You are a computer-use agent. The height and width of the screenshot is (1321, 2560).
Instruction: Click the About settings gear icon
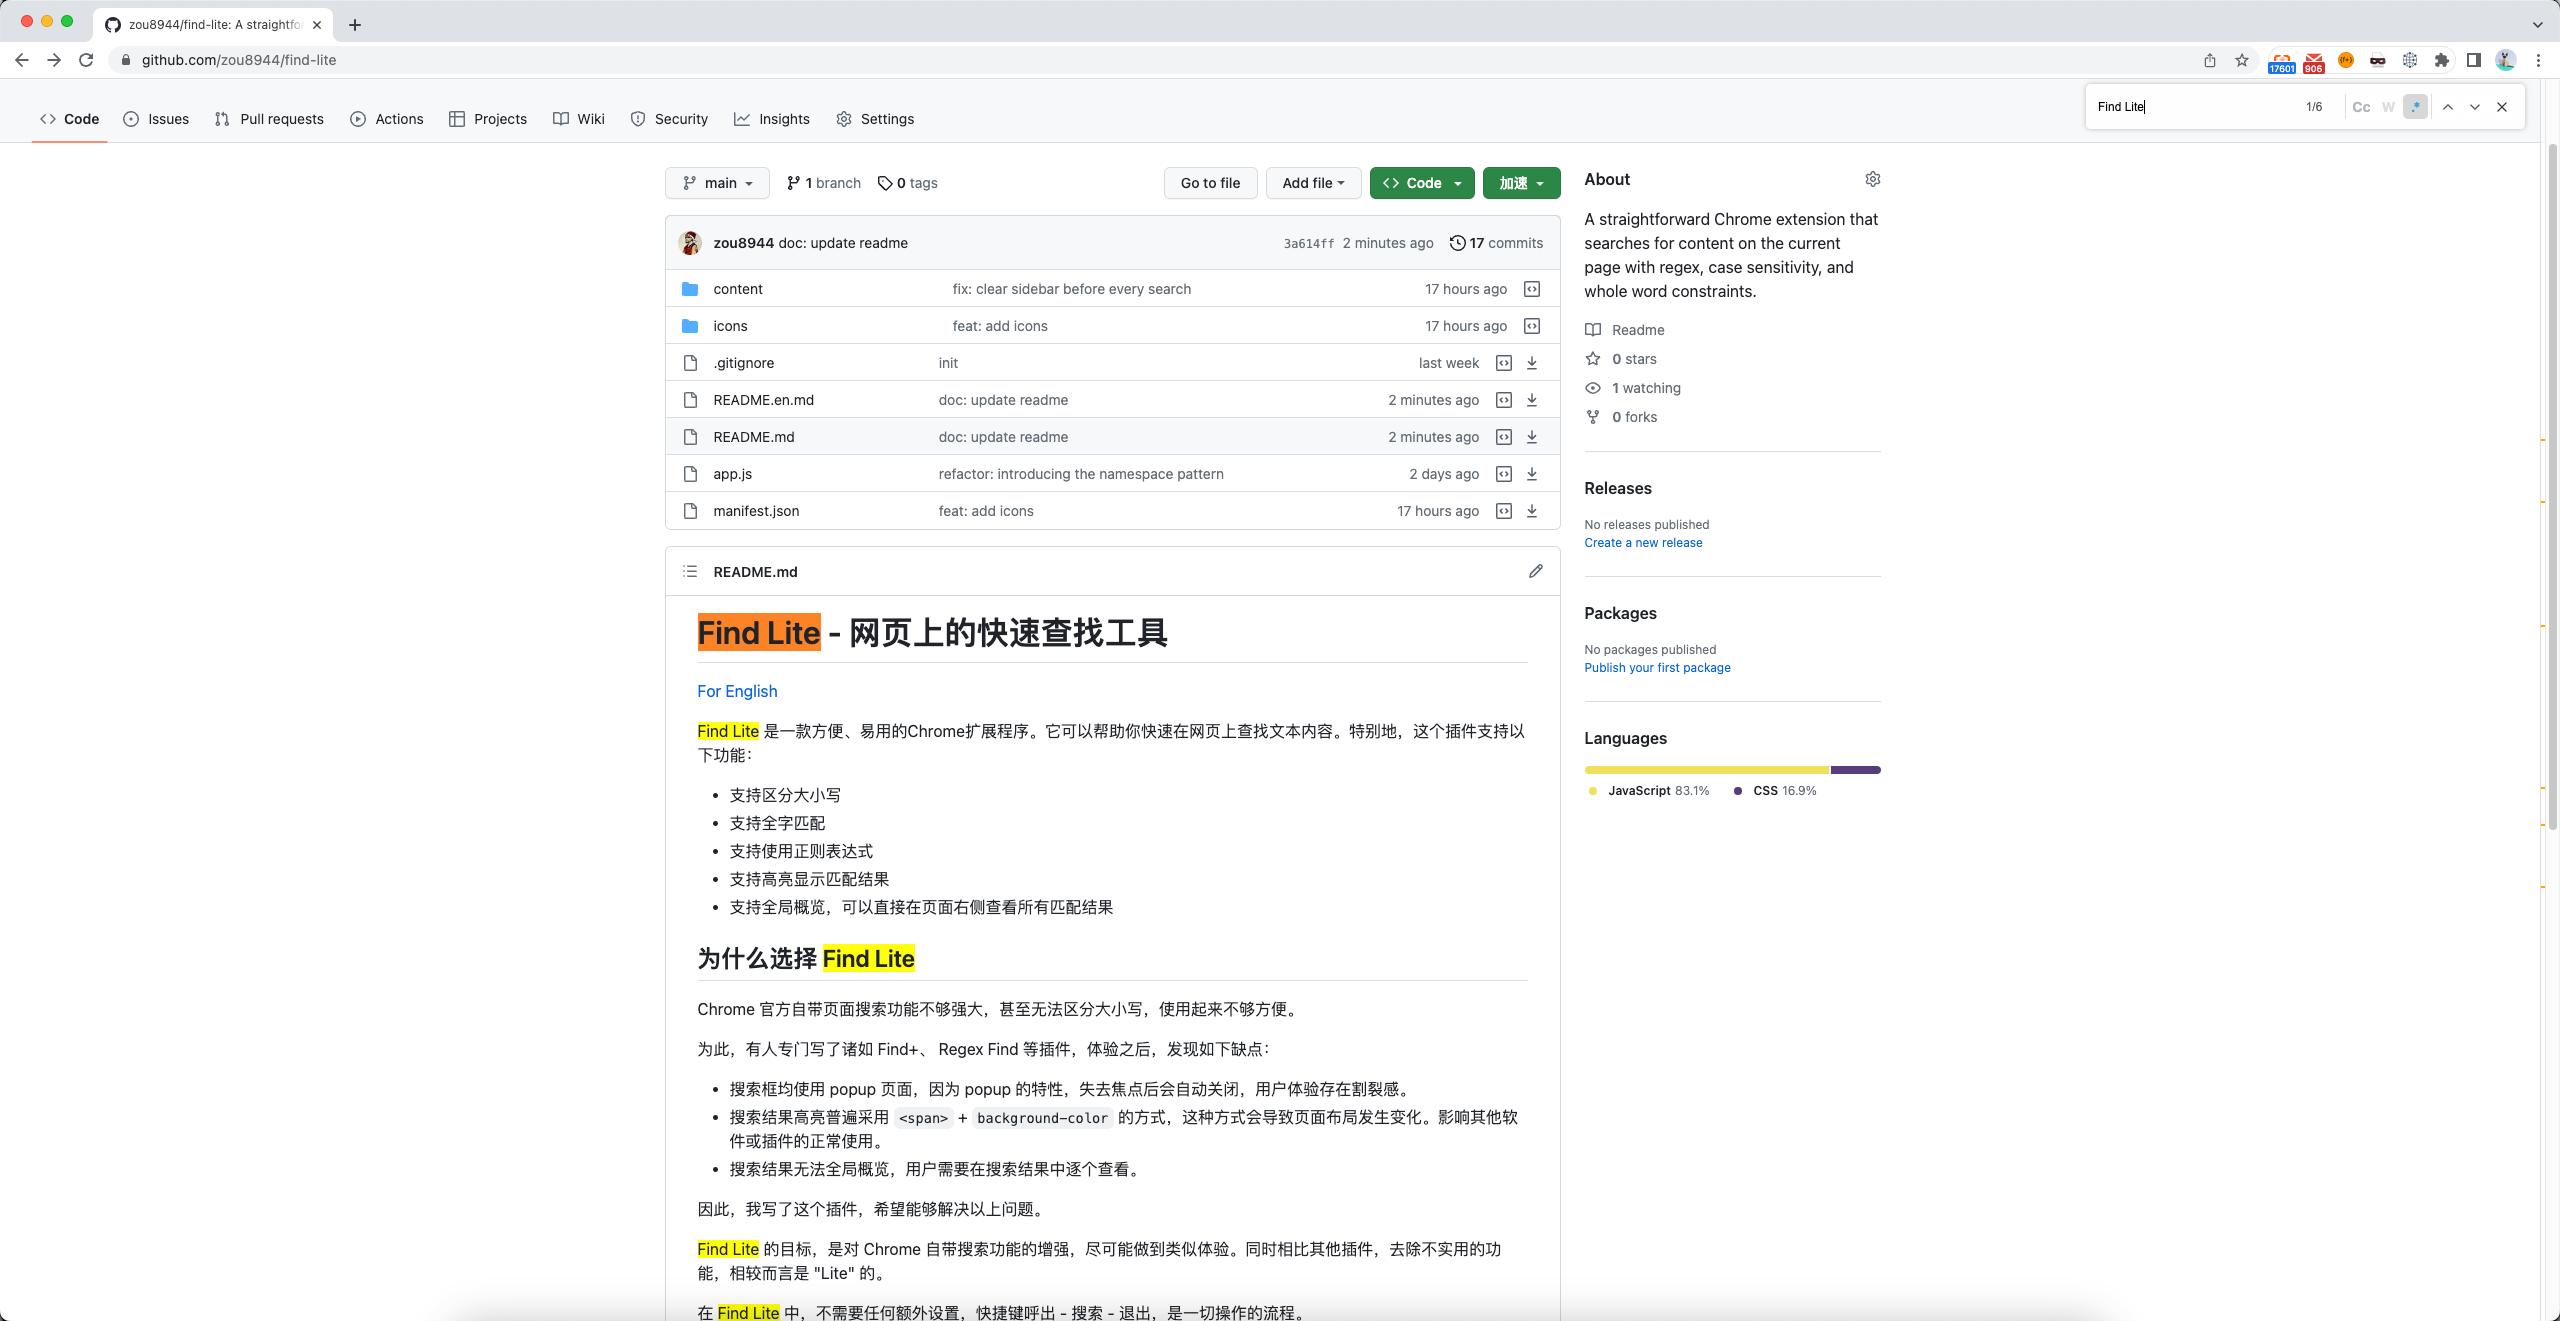click(1872, 179)
